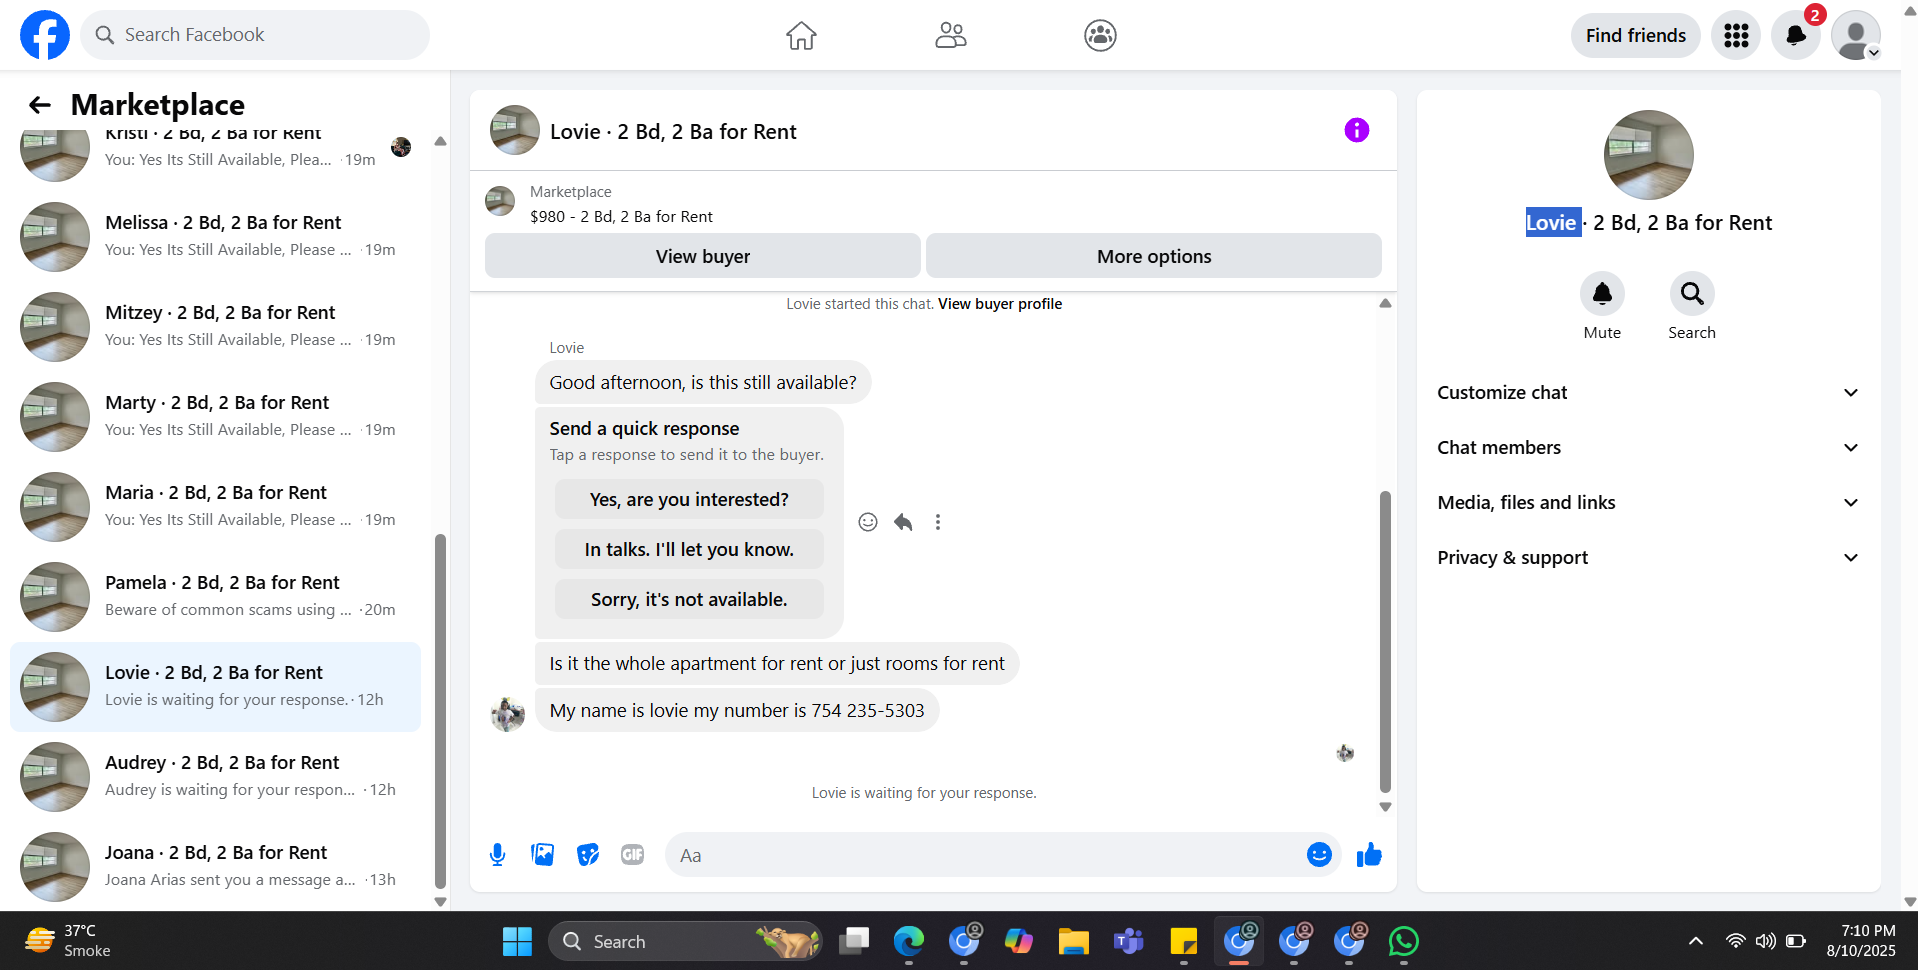This screenshot has height=970, width=1918.
Task: Send 'Yes, are you interested?' quick response
Action: [x=689, y=499]
